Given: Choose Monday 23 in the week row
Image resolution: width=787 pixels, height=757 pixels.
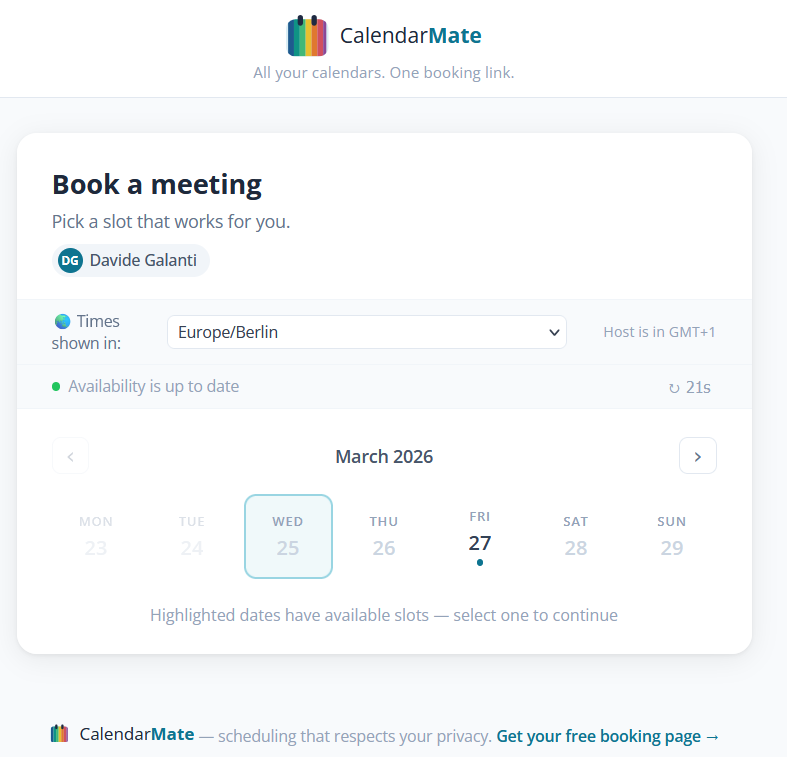Looking at the screenshot, I should coord(96,537).
